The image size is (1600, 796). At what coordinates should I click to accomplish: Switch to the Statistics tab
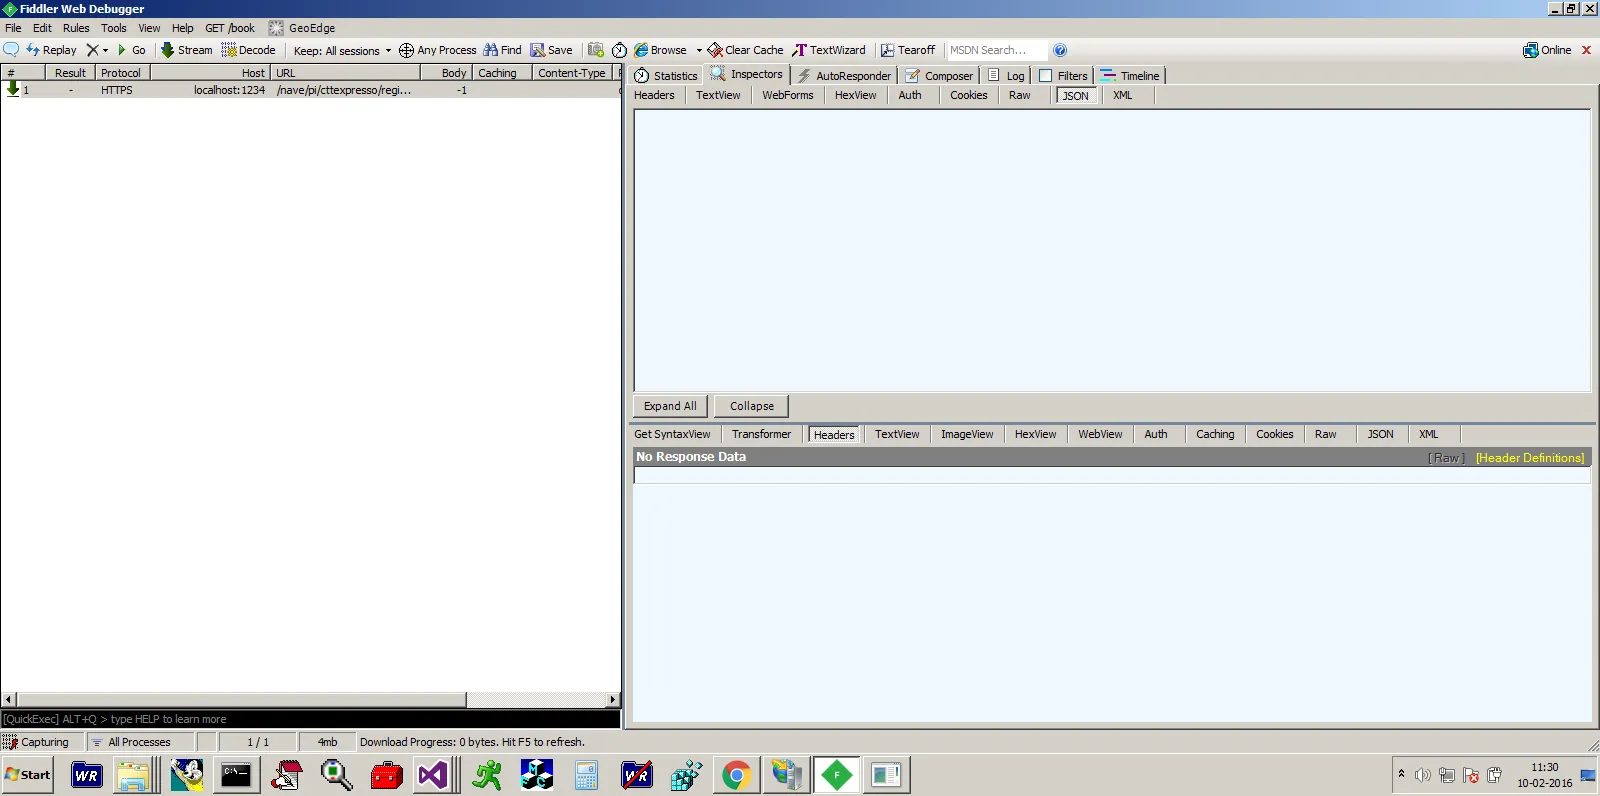click(x=666, y=75)
